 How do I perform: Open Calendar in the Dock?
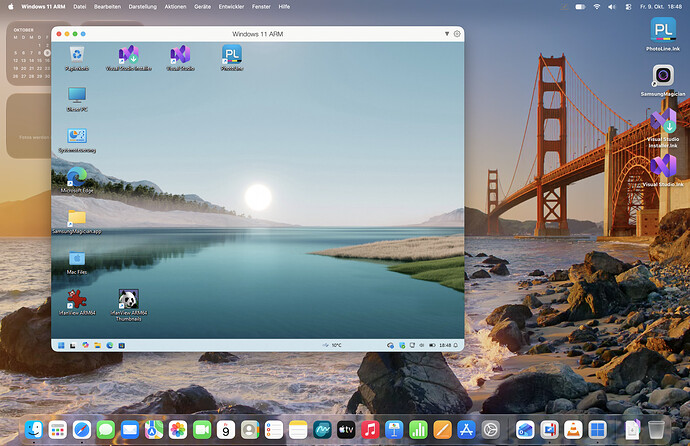(226, 430)
